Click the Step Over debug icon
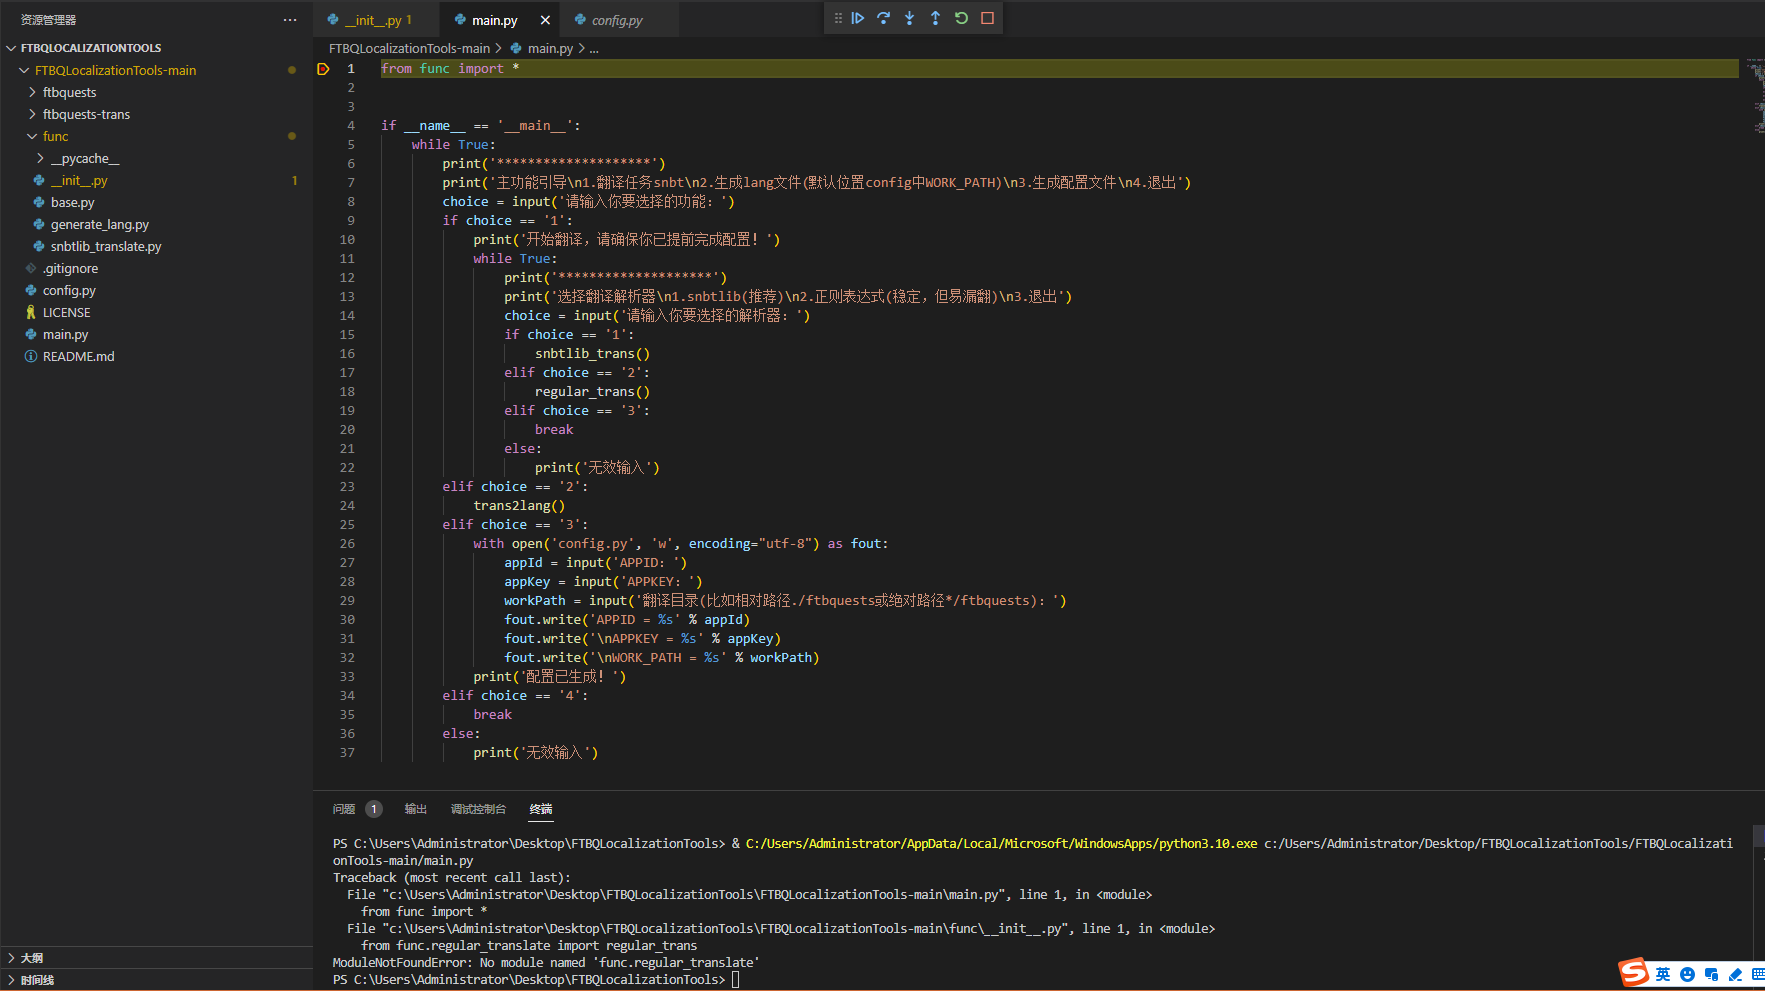The height and width of the screenshot is (991, 1765). tap(883, 17)
